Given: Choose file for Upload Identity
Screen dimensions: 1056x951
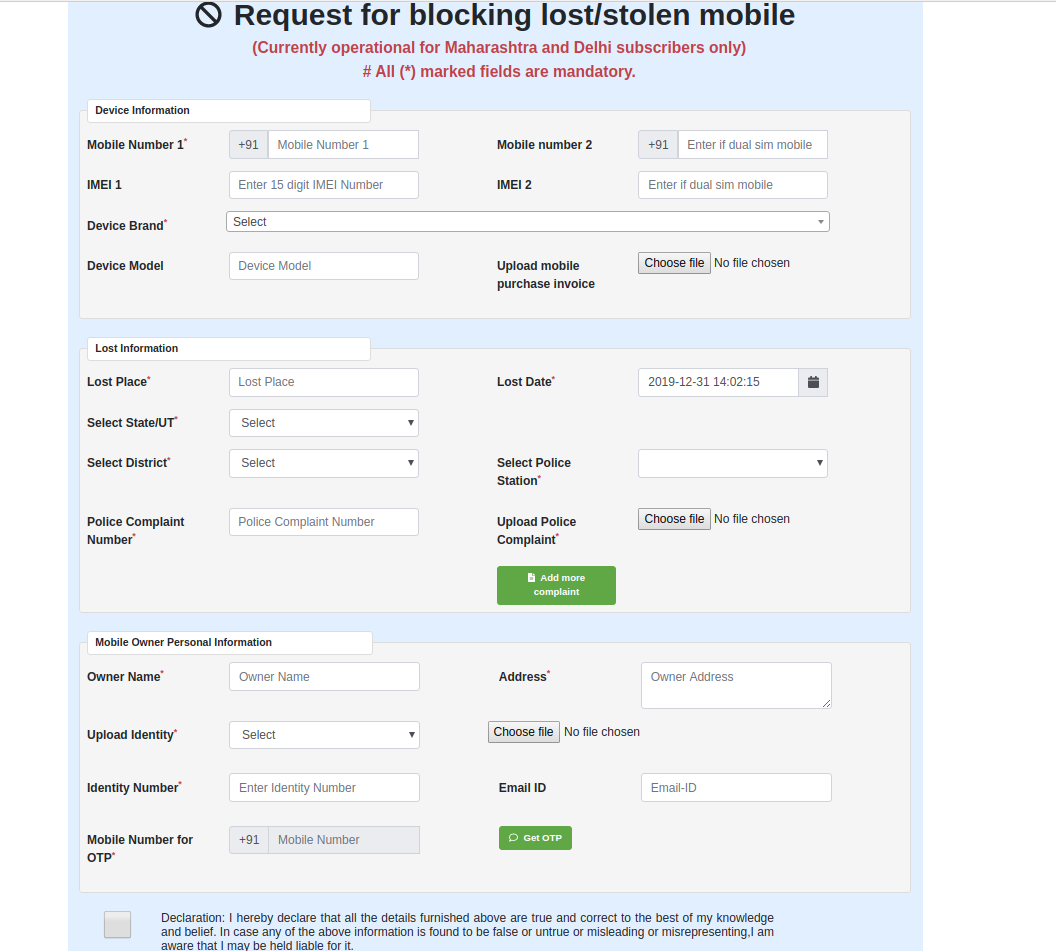Looking at the screenshot, I should click(x=523, y=732).
